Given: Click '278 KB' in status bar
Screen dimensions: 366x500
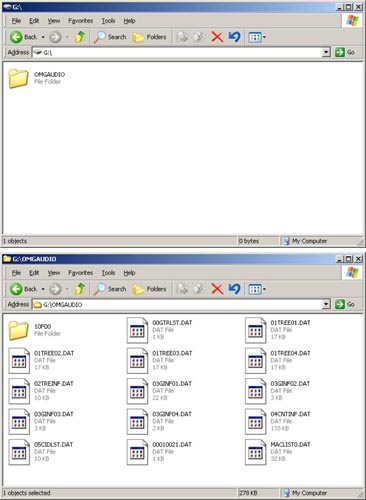Looking at the screenshot, I should pyautogui.click(x=248, y=493).
